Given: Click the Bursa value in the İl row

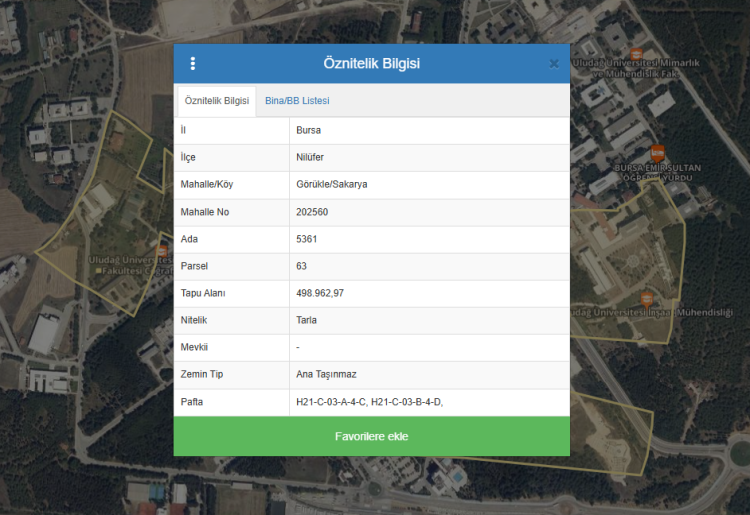Looking at the screenshot, I should [x=308, y=131].
